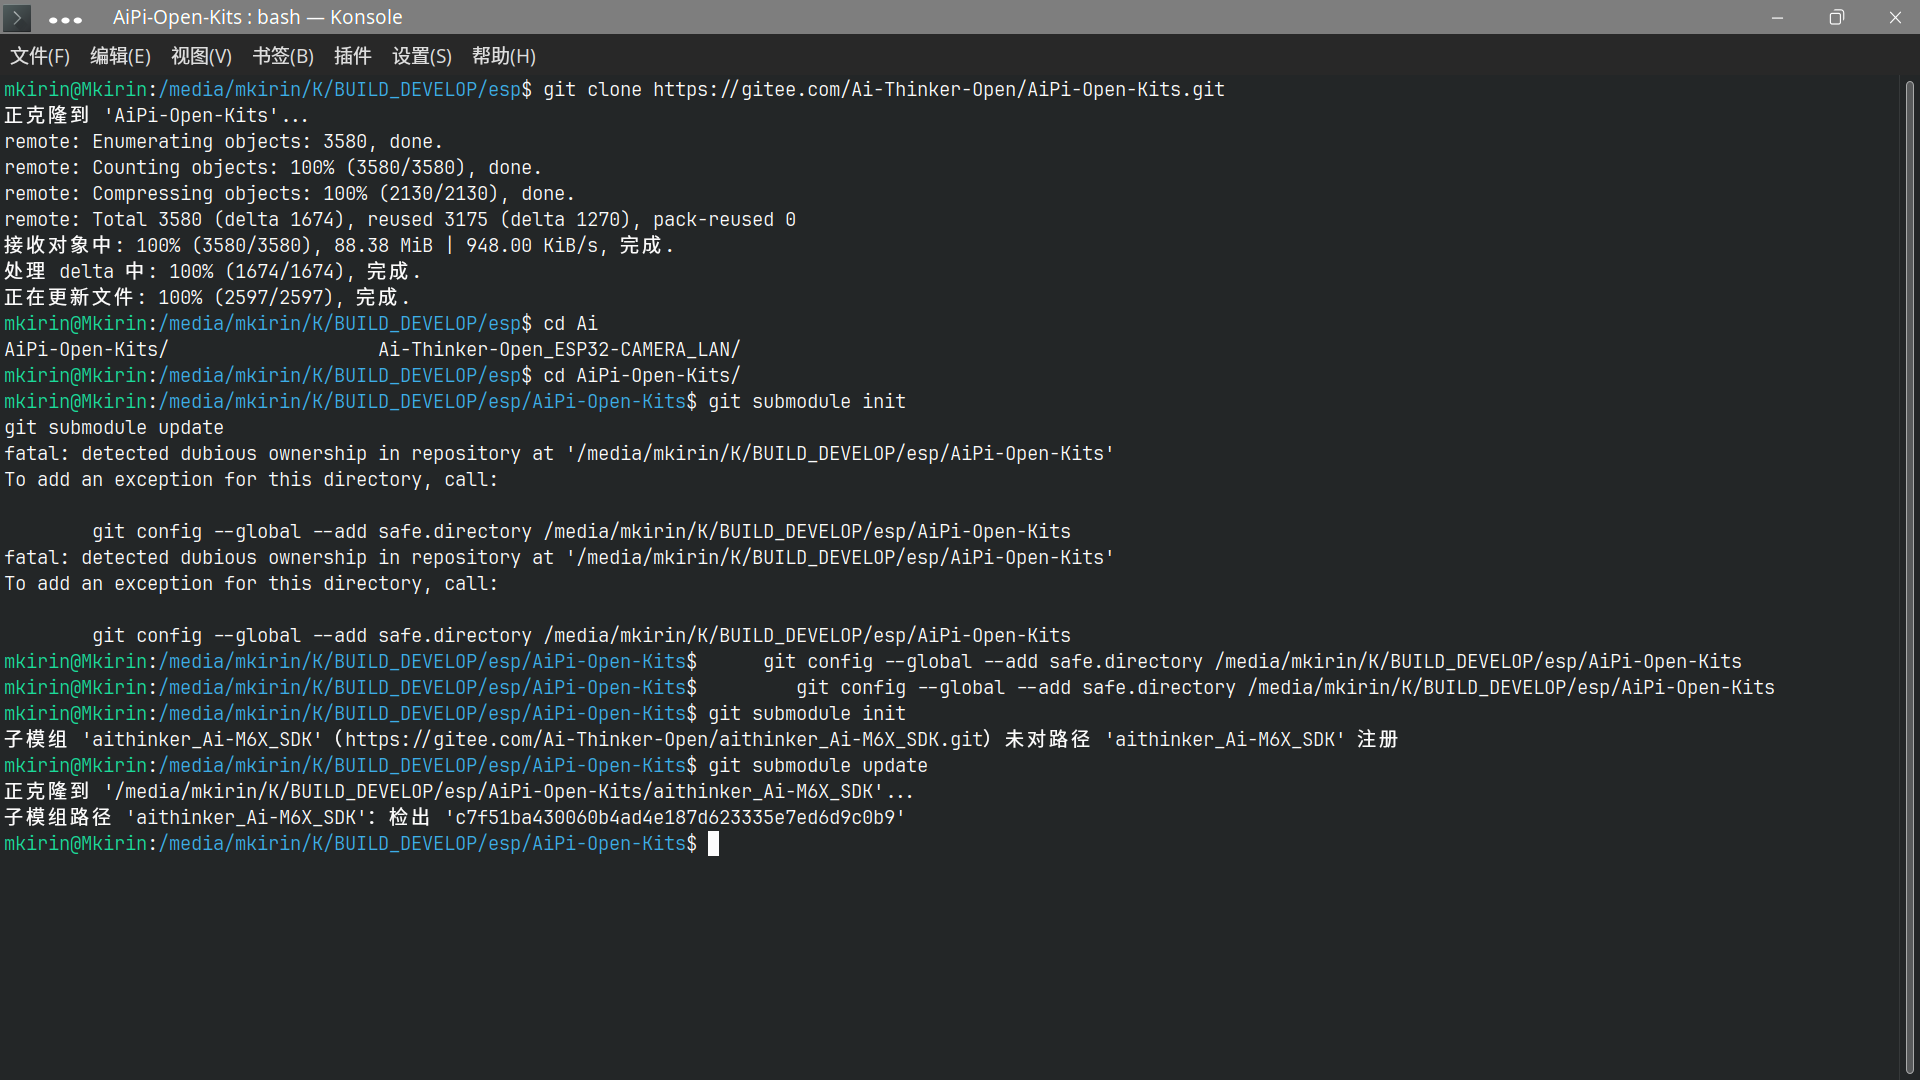Click first indented 'git config --global --add safe.directory' suggestion
The width and height of the screenshot is (1920, 1080).
(581, 532)
